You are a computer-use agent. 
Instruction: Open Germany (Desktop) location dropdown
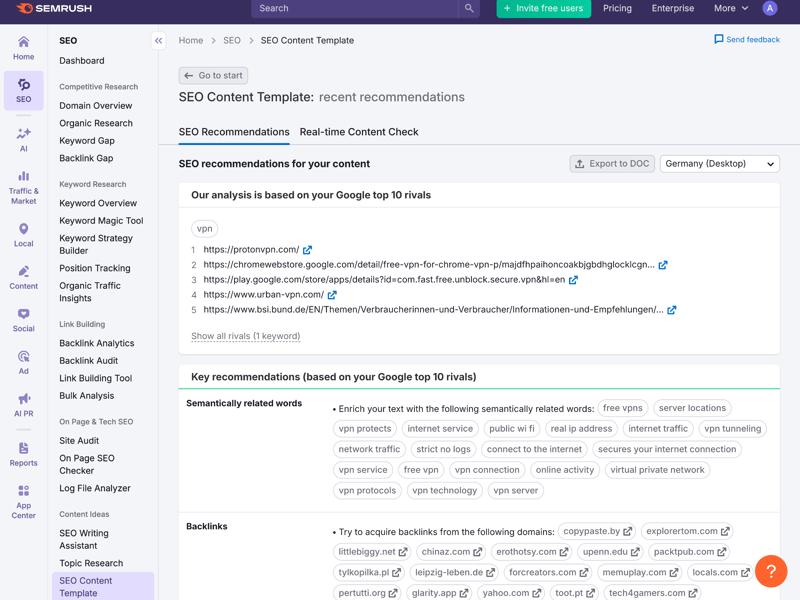719,164
